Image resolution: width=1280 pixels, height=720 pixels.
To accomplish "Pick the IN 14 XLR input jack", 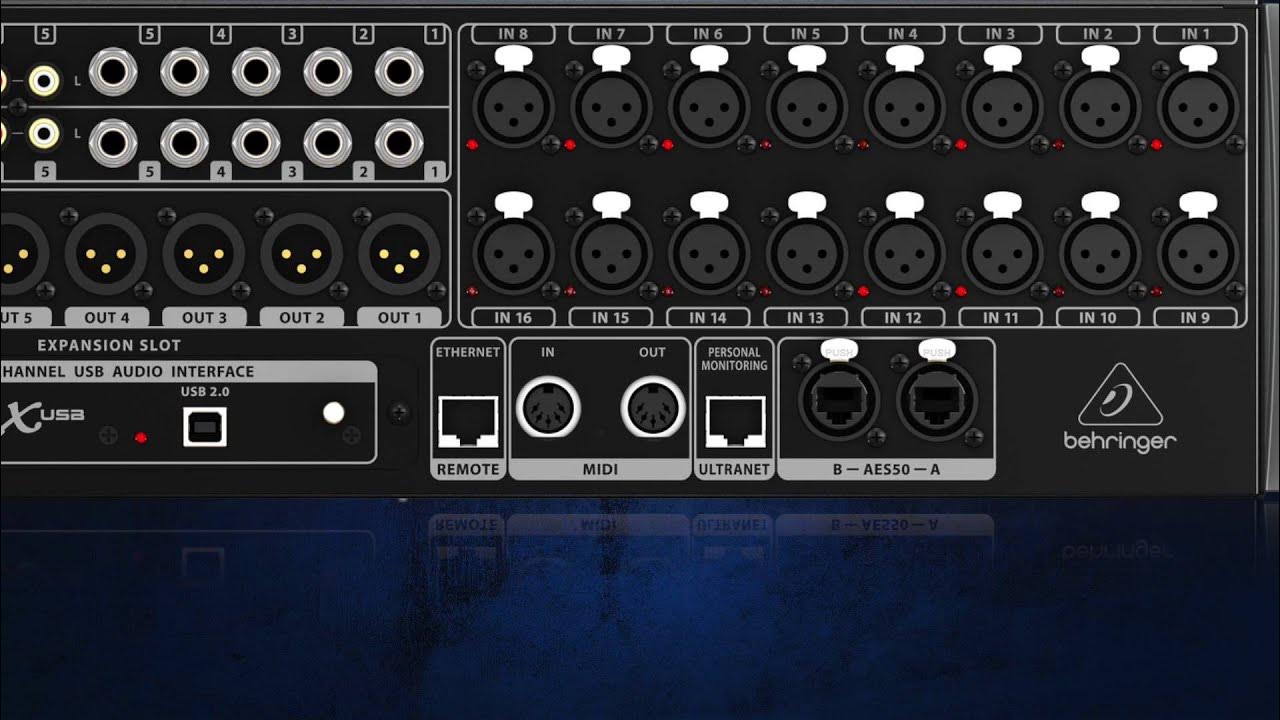I will coord(709,254).
